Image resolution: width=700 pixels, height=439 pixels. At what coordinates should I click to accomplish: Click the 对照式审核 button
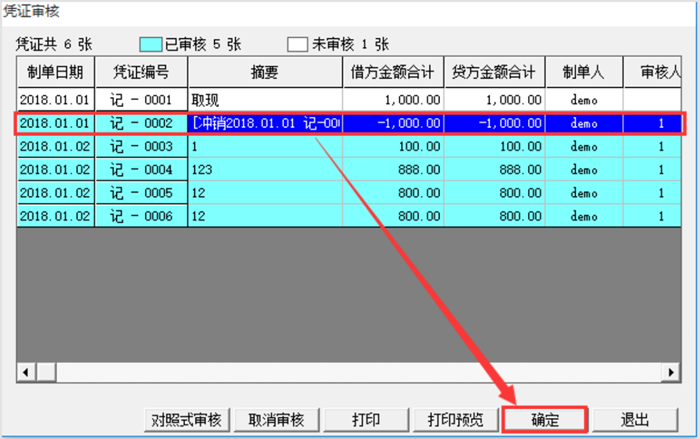click(187, 420)
